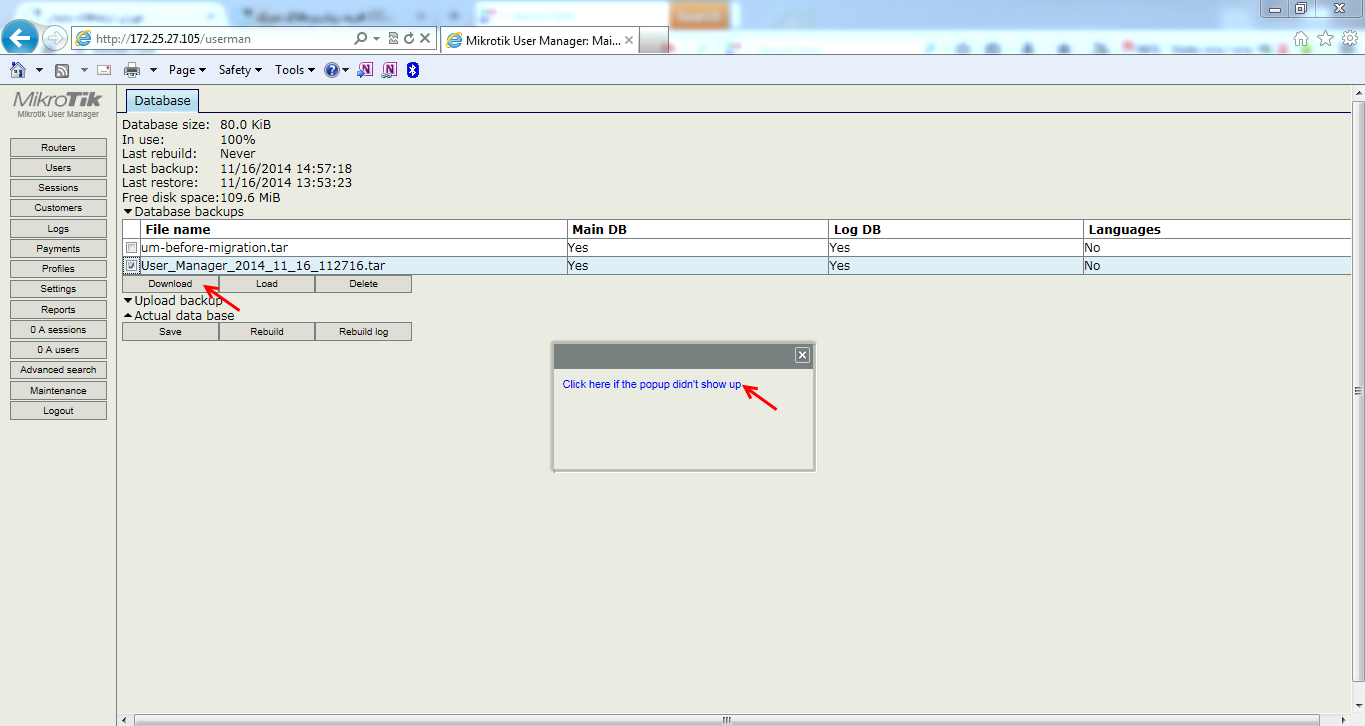Screen dimensions: 1365x726
Task: Click the Save database button
Action: [170, 331]
